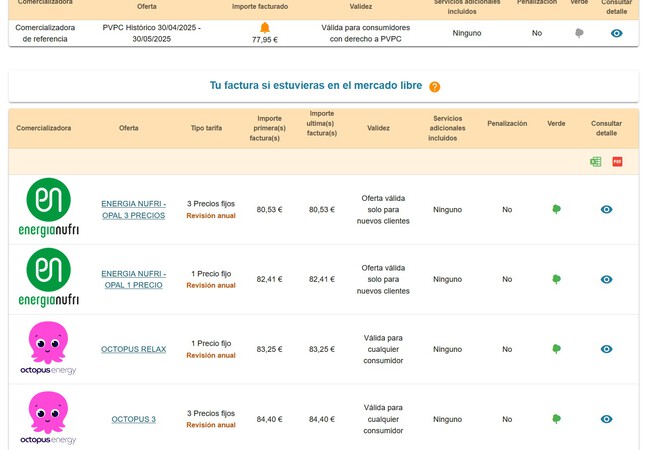
Task: Click 'Comercializadora de referencia' cell
Action: pos(45,33)
